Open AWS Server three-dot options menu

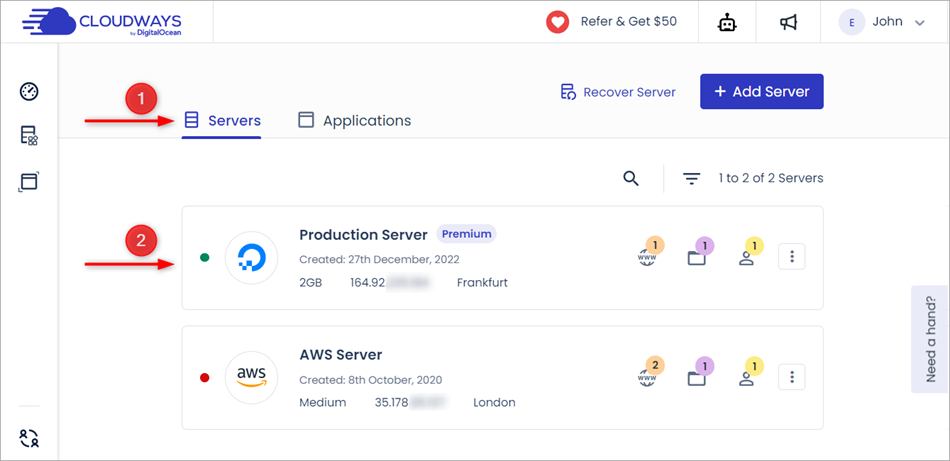(x=792, y=377)
